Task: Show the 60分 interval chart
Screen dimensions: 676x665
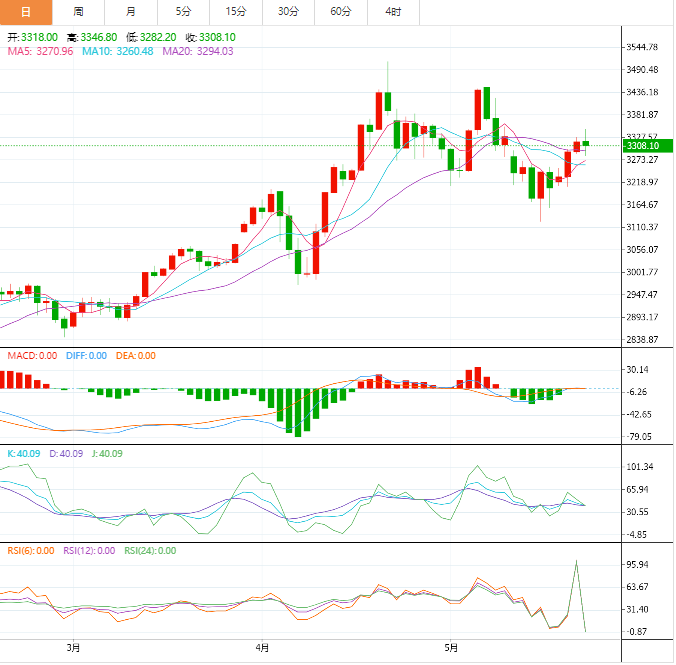Action: [341, 12]
